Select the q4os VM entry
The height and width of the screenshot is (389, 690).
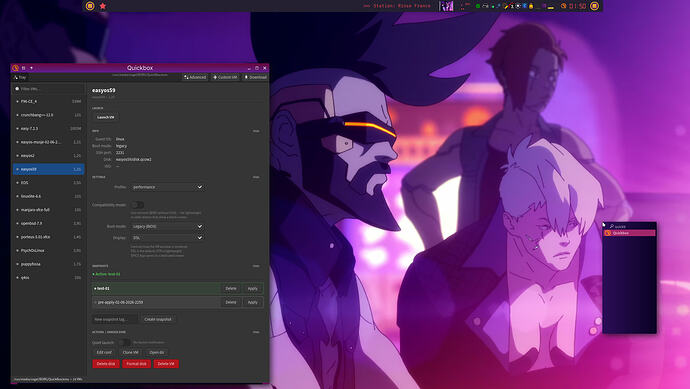(x=48, y=278)
